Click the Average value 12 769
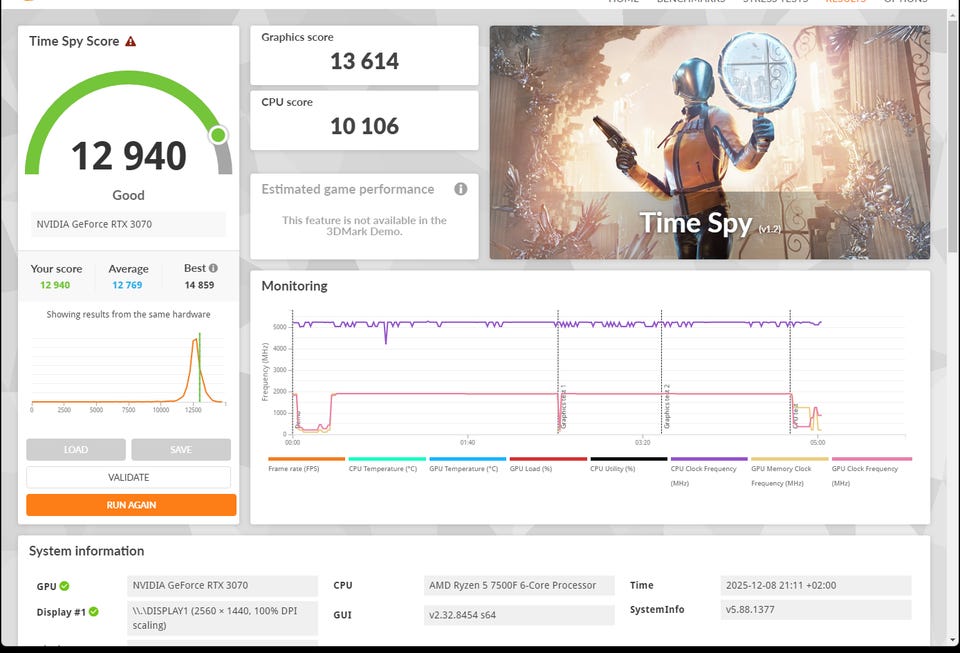 click(x=127, y=285)
